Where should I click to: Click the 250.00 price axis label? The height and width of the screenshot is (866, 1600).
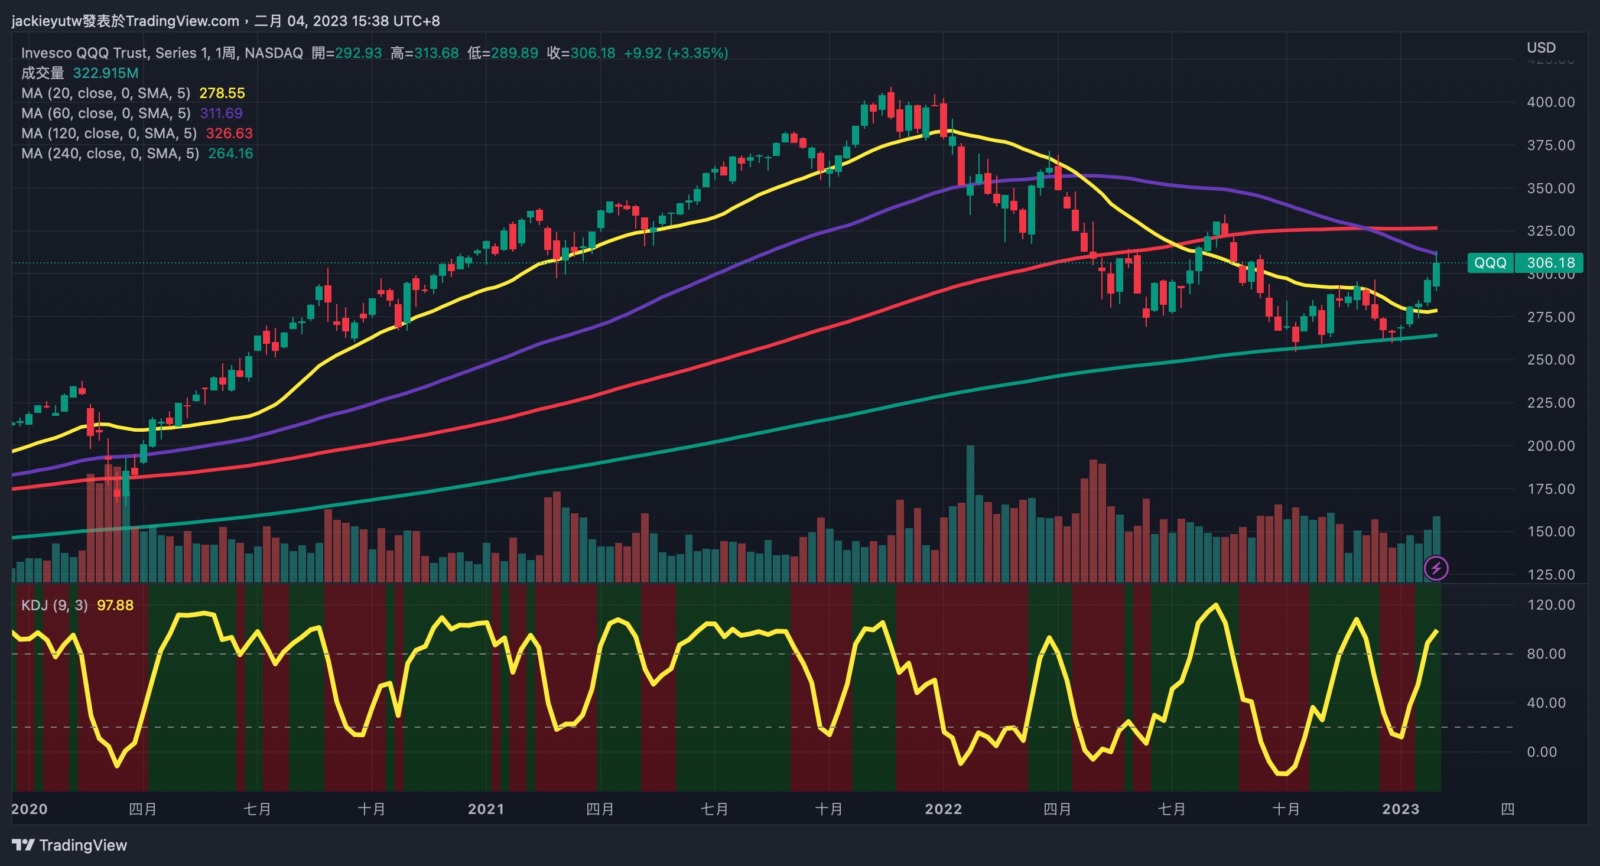[x=1550, y=360]
